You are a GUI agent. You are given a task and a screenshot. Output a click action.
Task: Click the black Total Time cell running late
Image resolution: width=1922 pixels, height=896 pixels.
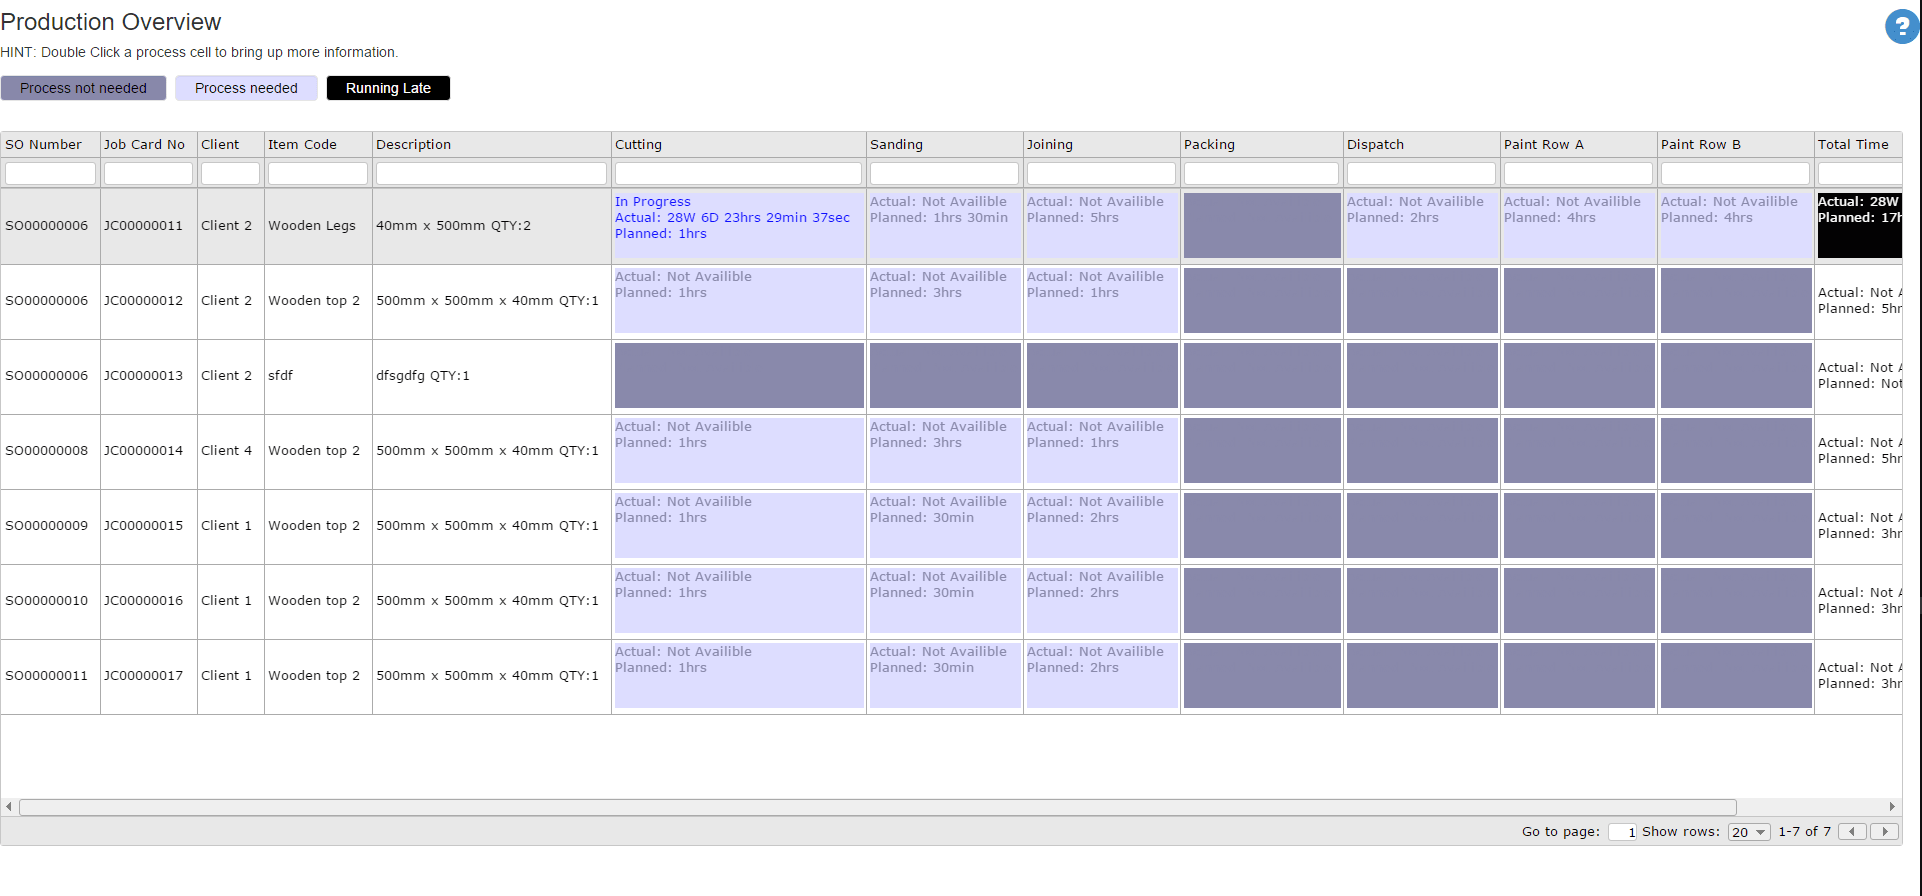click(1858, 226)
